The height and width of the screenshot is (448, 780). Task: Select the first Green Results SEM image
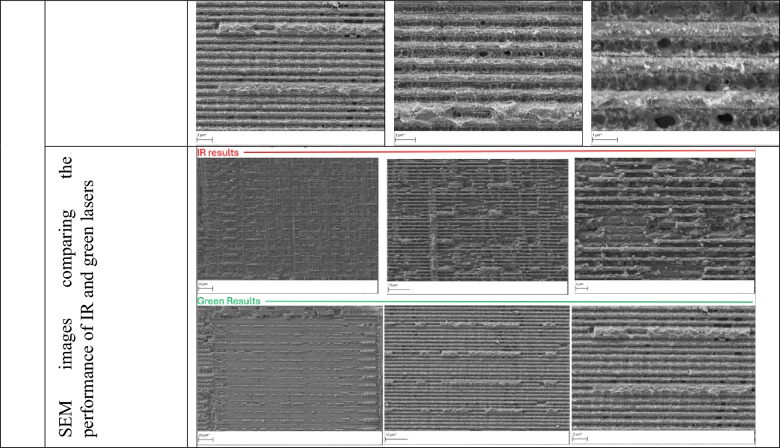290,368
